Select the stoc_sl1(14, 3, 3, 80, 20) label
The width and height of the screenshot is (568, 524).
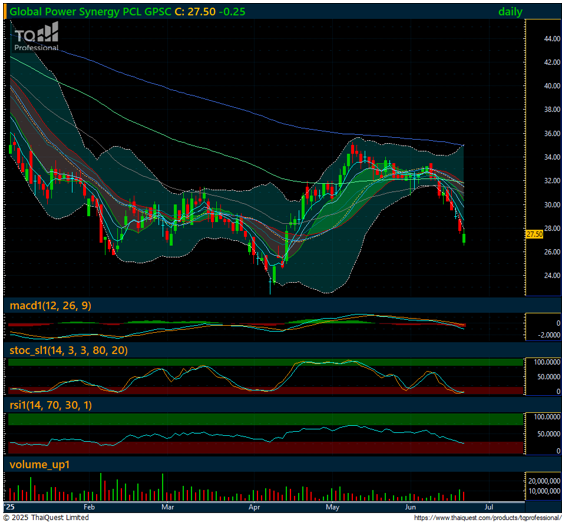click(x=68, y=350)
